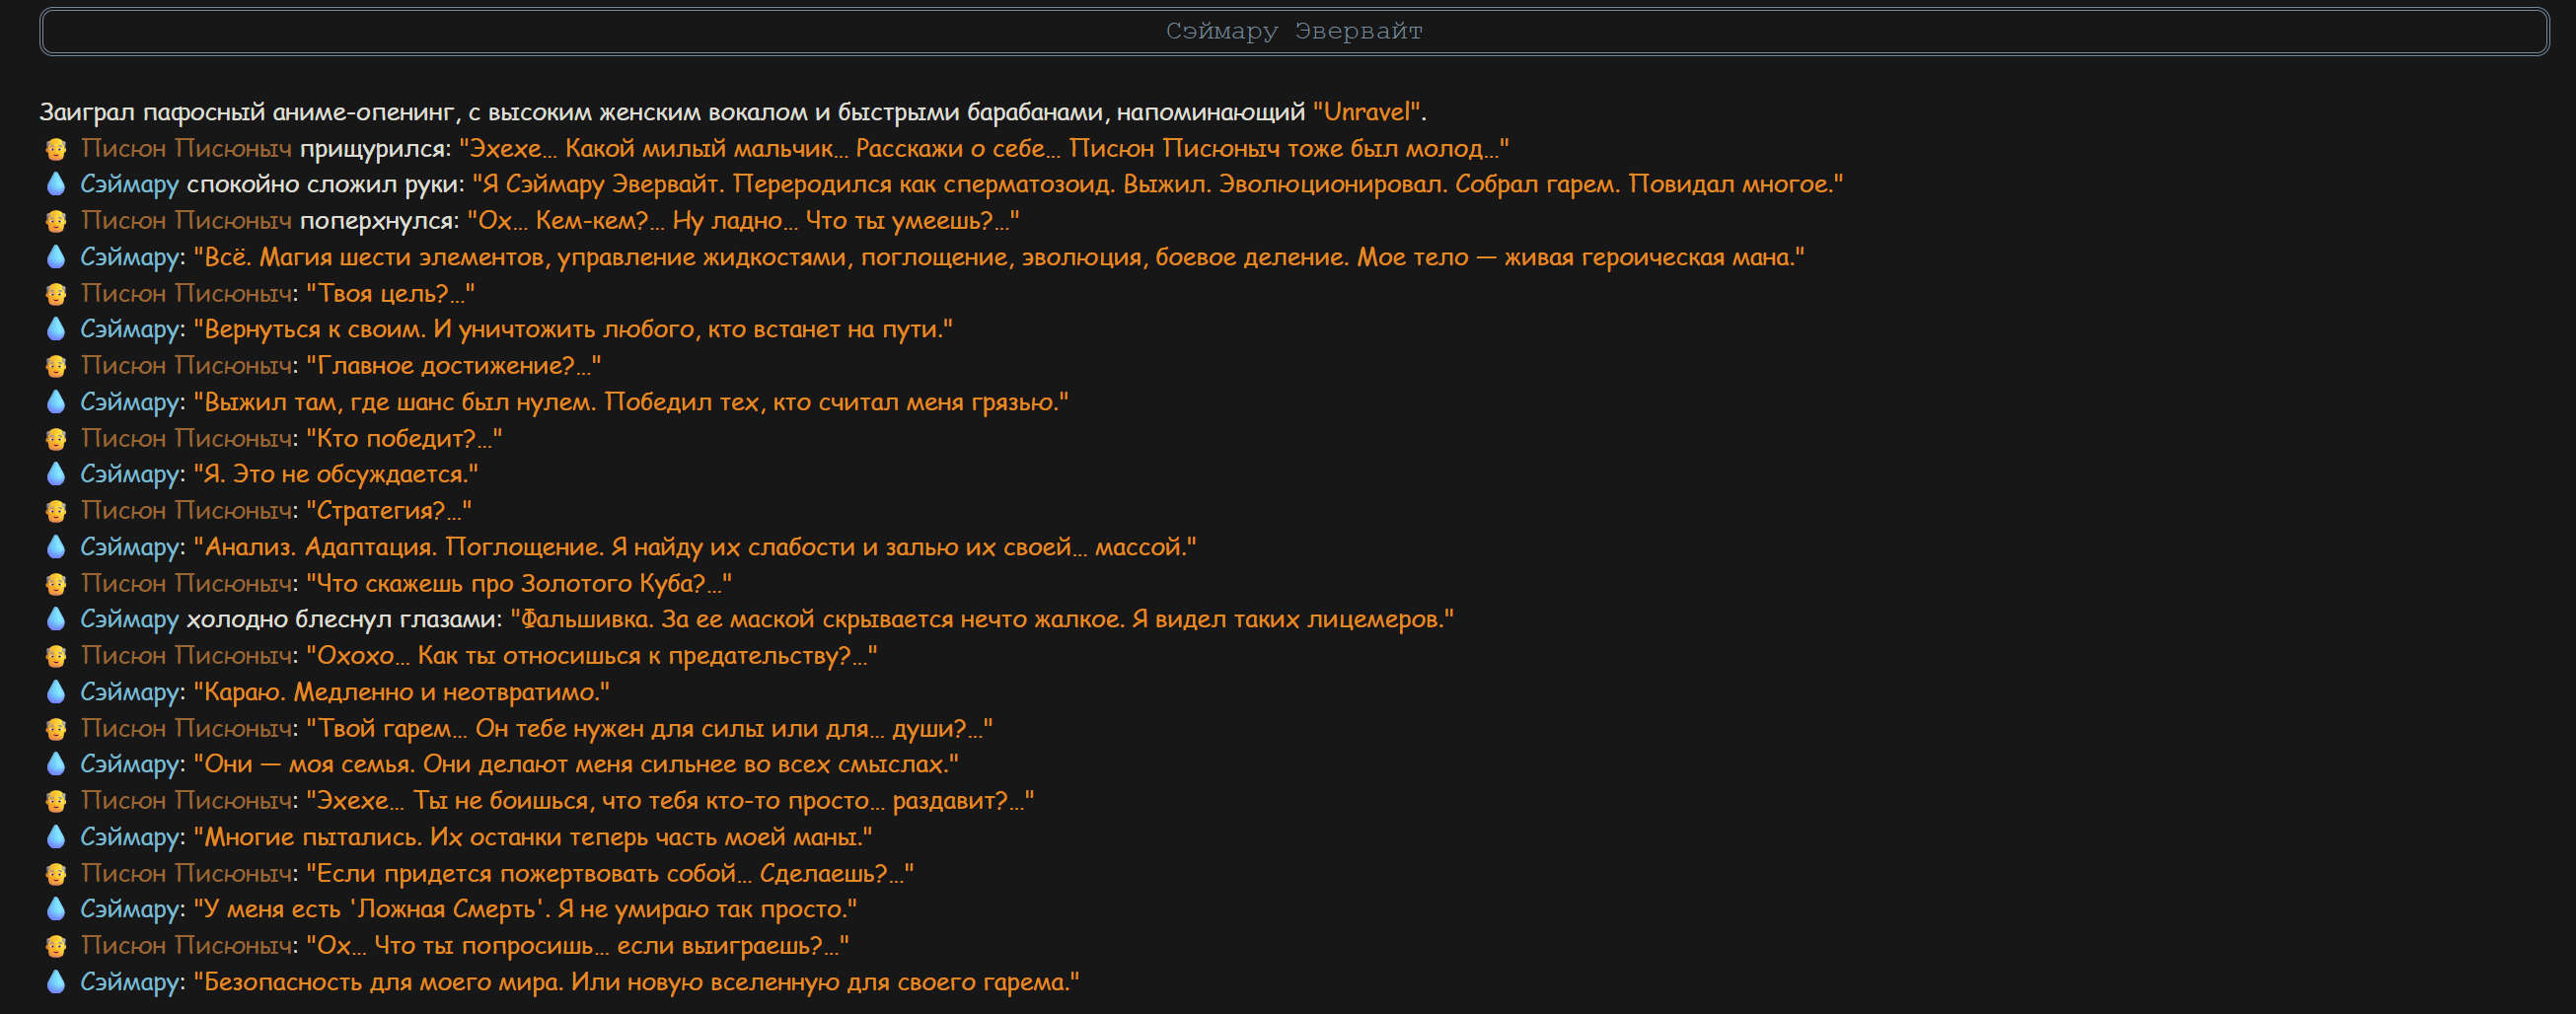Click the orange "Unravel" song title text
The image size is (2576, 1014).
pyautogui.click(x=1366, y=112)
